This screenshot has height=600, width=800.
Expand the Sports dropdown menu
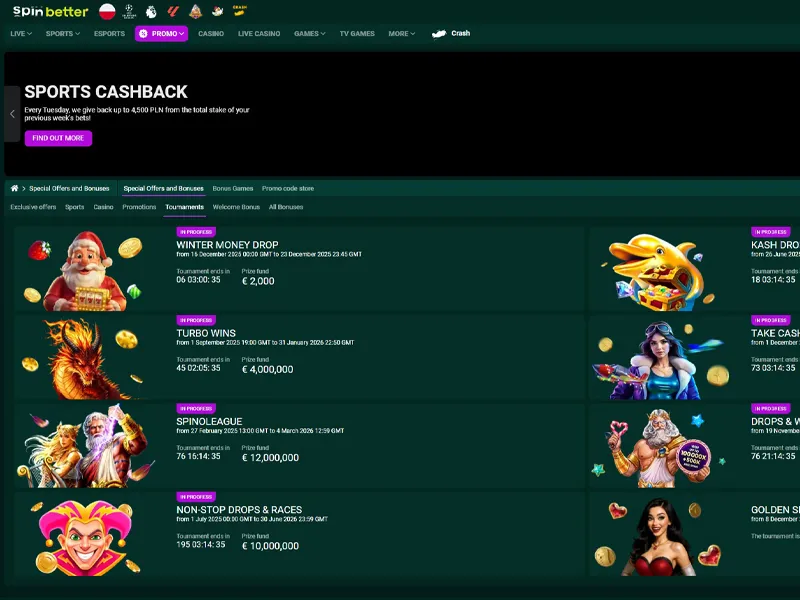pos(64,33)
